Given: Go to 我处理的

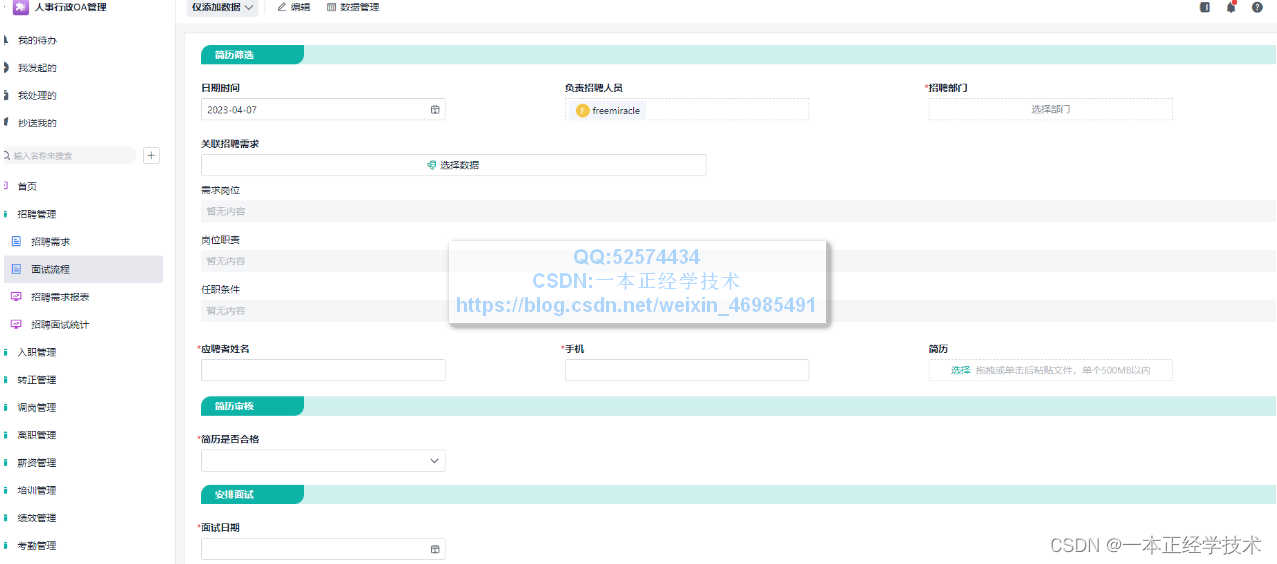Looking at the screenshot, I should [37, 96].
